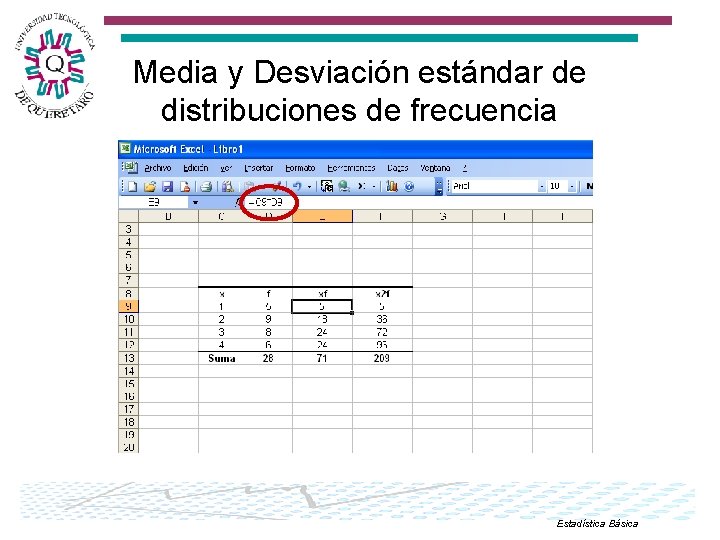Click the 'xf' heading cell
The width and height of the screenshot is (720, 540).
point(322,293)
